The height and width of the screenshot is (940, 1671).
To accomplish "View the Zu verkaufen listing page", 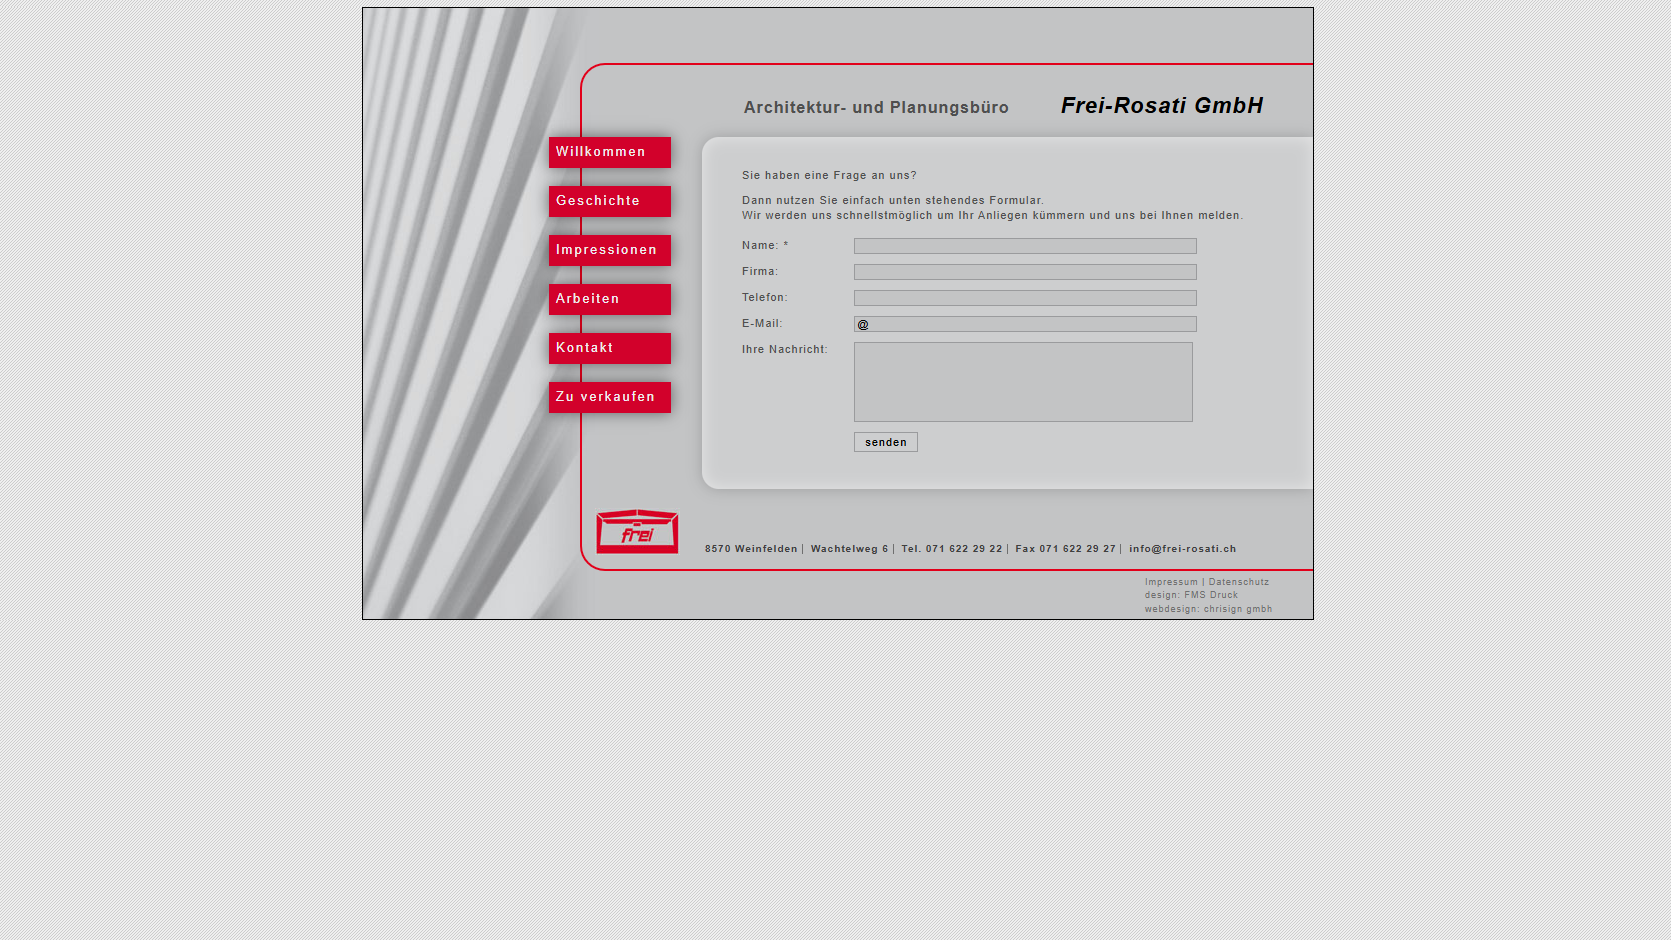I will tap(610, 397).
